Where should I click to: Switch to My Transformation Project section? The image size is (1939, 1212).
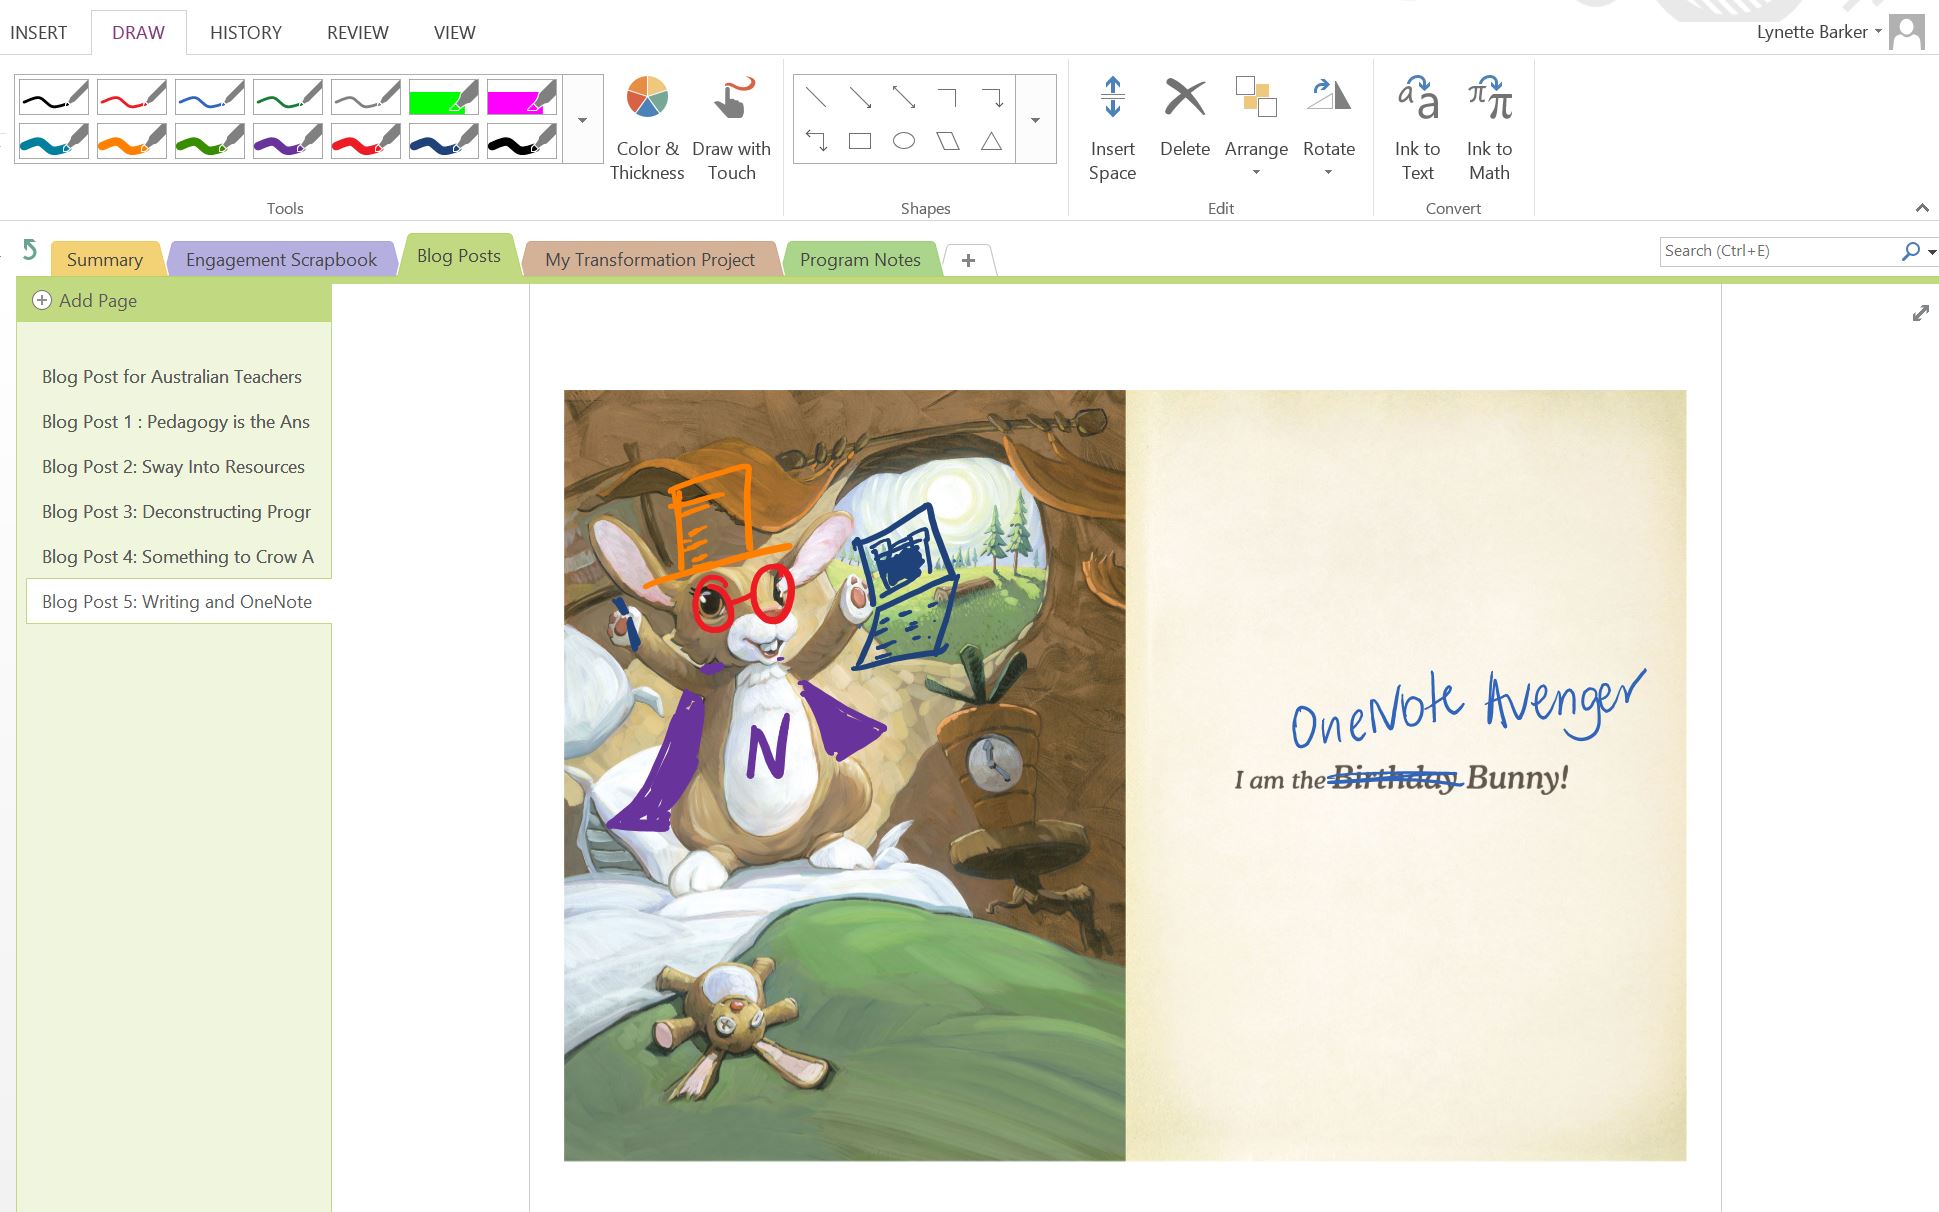coord(650,259)
